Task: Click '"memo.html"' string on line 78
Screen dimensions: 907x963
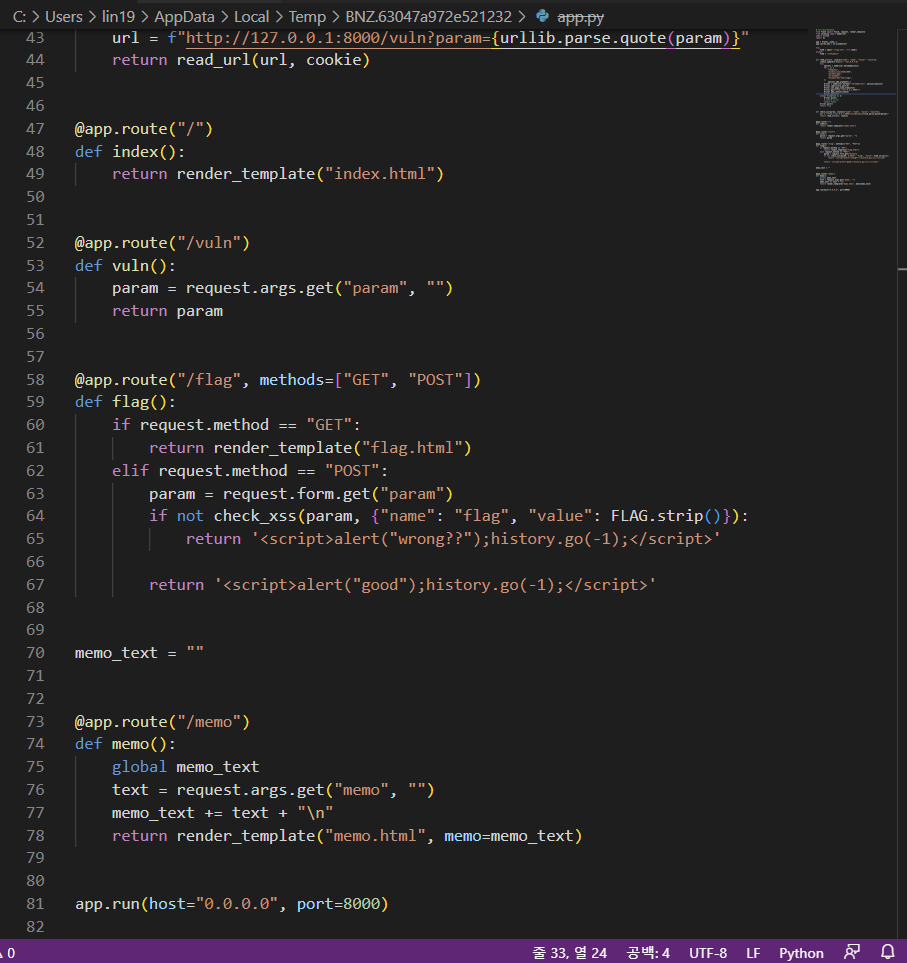Action: tap(375, 836)
